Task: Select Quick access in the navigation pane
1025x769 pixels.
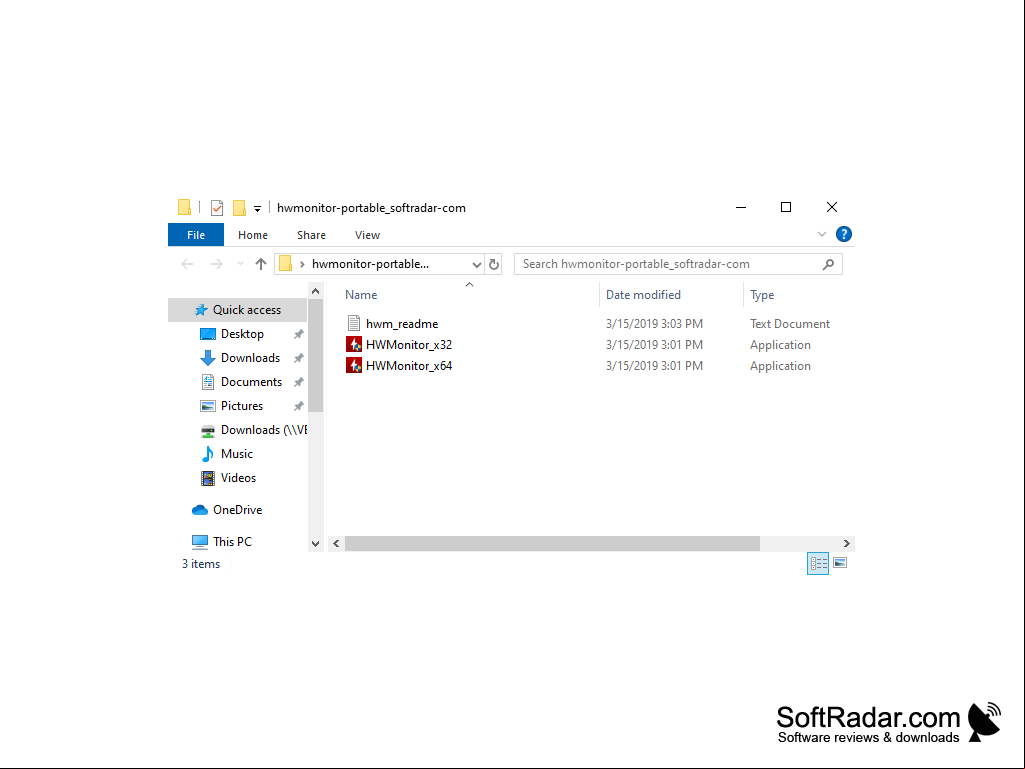Action: tap(238, 310)
